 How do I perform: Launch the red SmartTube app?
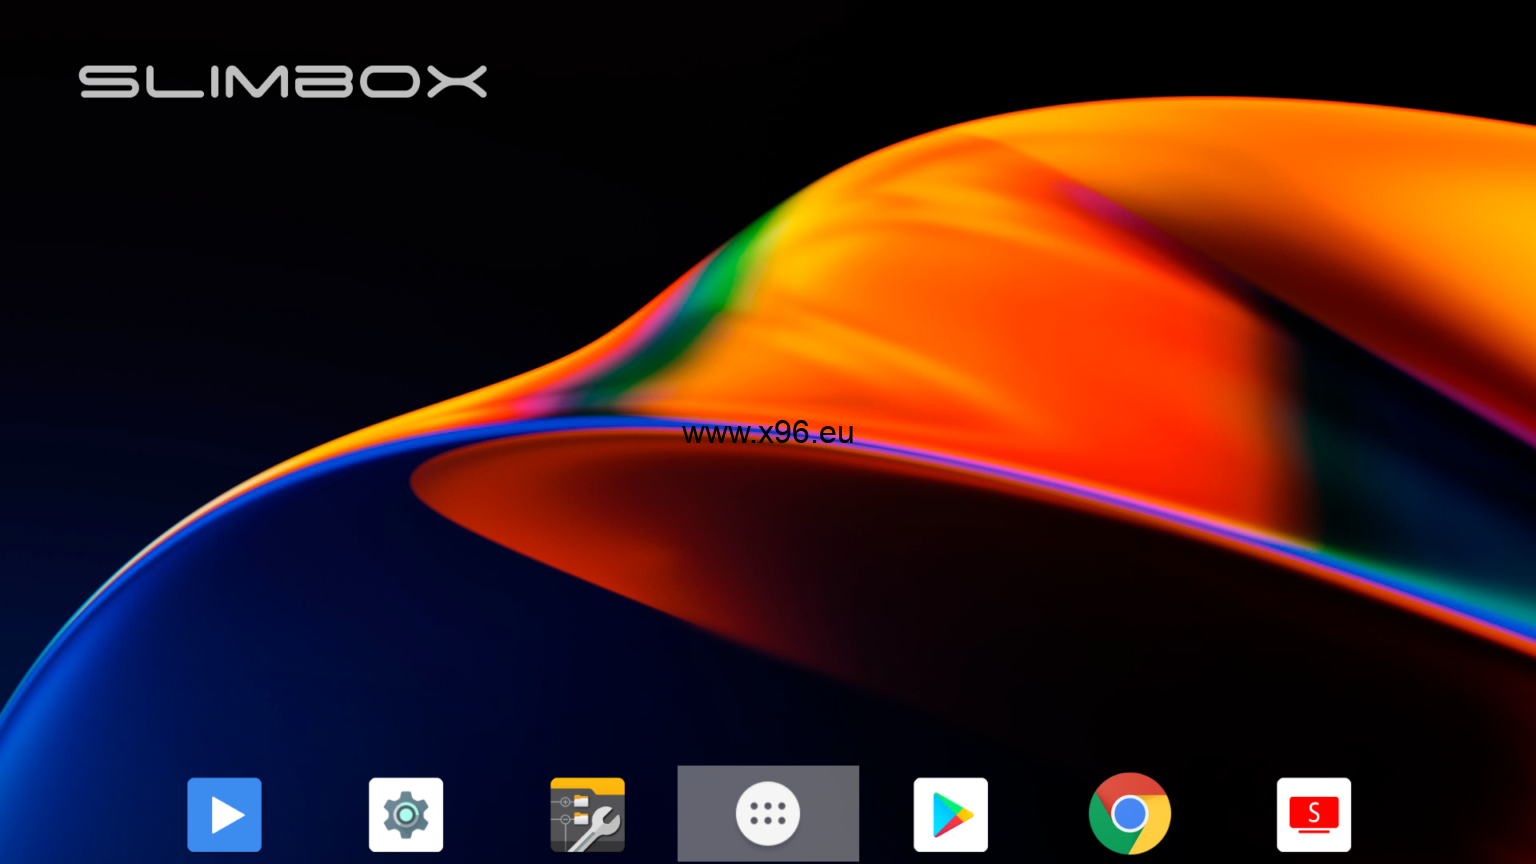1314,815
